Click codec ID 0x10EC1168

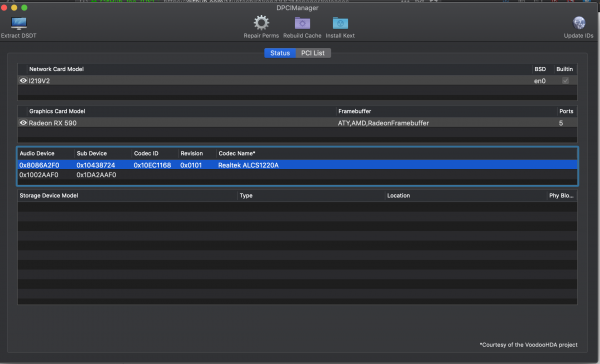(x=152, y=165)
